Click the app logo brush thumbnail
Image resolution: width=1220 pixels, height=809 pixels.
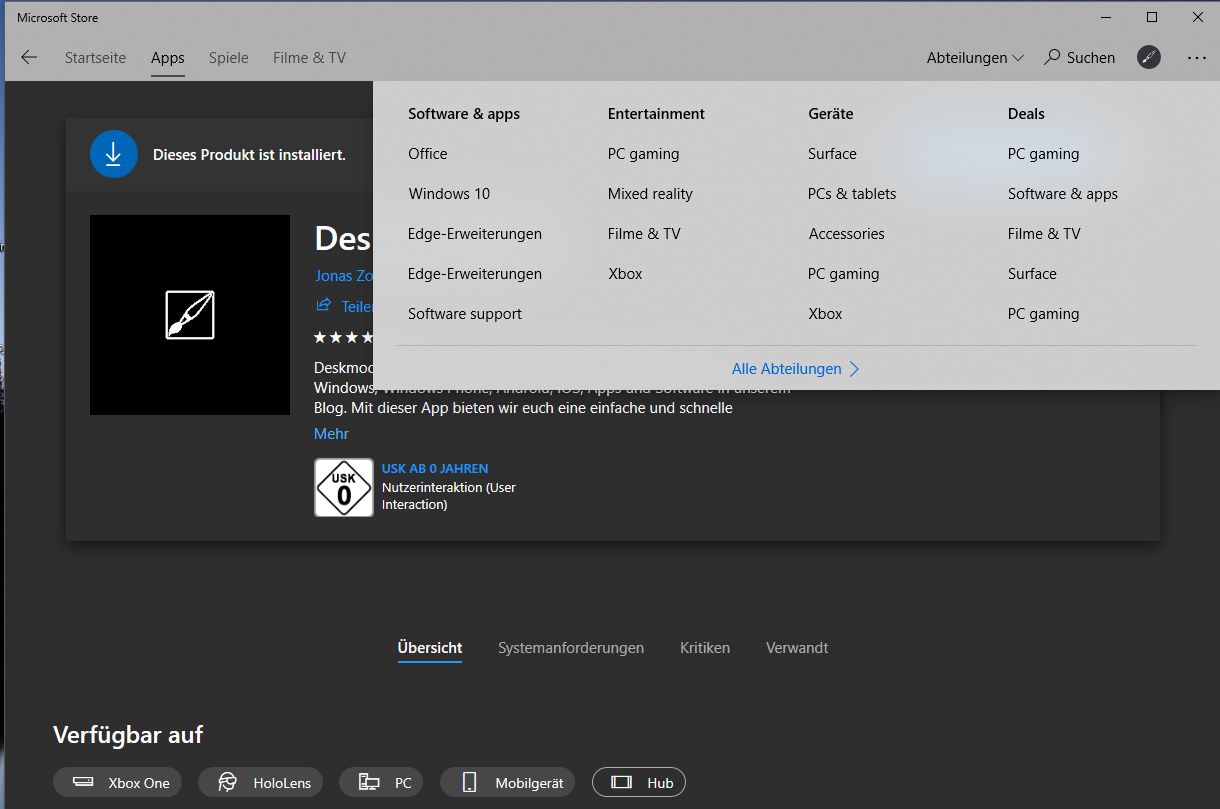coord(190,315)
